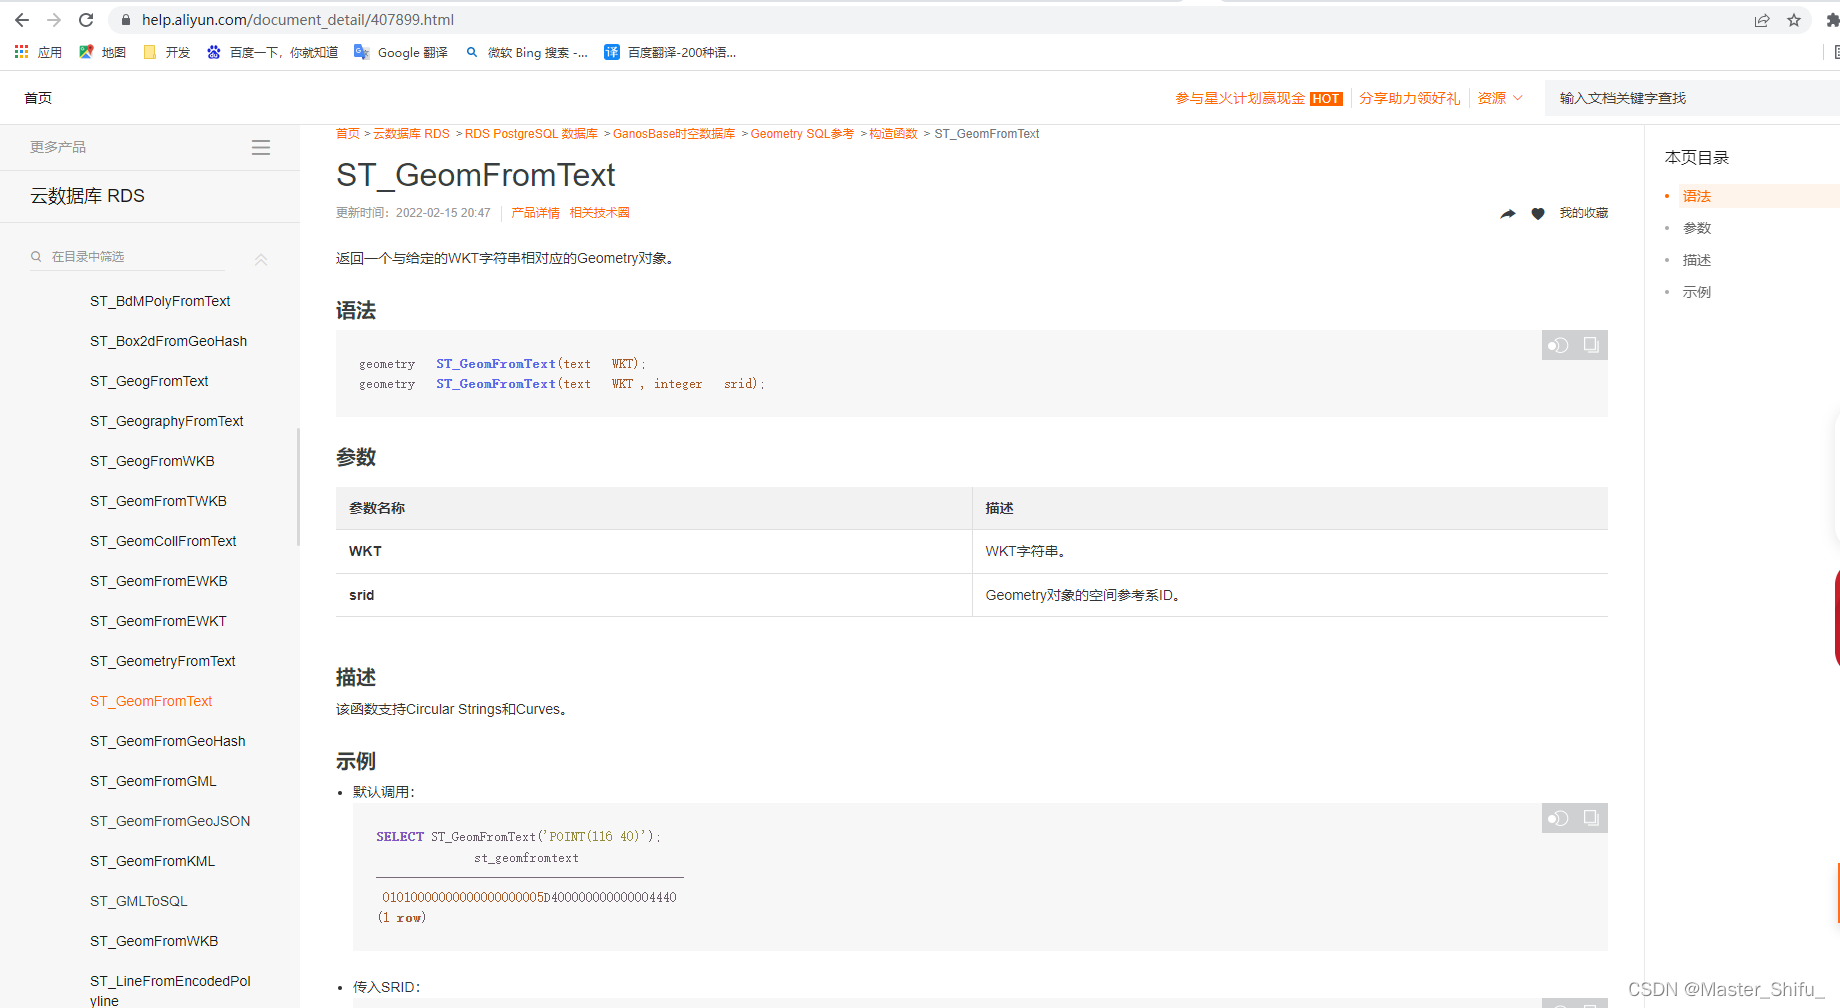
Task: Click the document keyword search field
Action: 1692,98
